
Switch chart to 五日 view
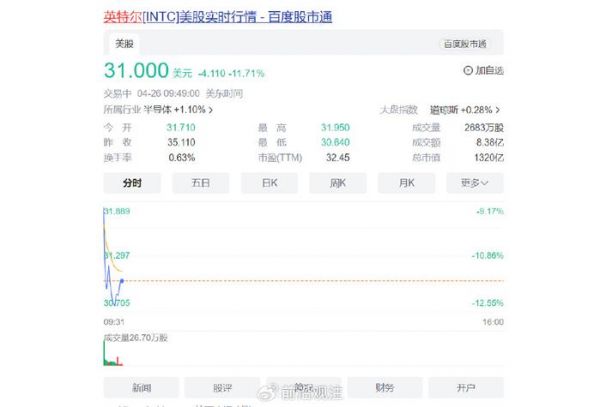coord(200,183)
